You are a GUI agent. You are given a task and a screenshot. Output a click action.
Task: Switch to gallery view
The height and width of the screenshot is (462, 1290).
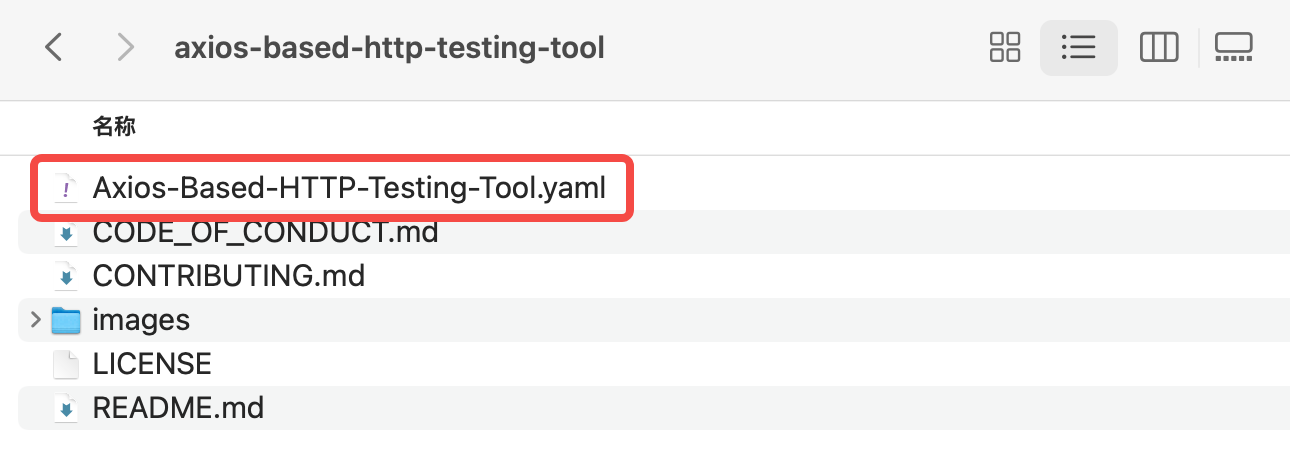(1234, 47)
